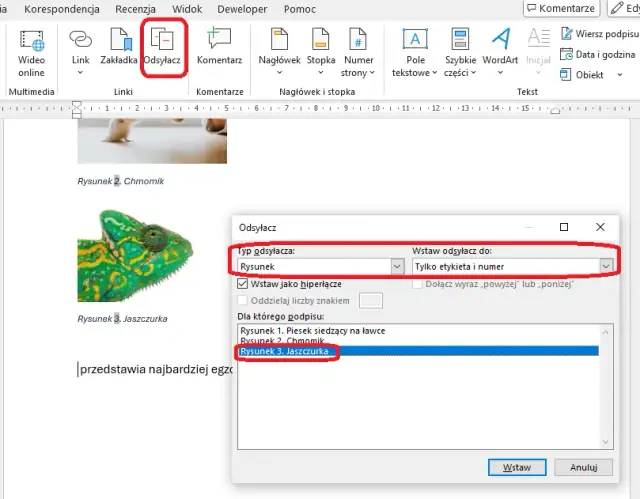Select Rysunek 1. Piesek siedzący na ławce

313,330
